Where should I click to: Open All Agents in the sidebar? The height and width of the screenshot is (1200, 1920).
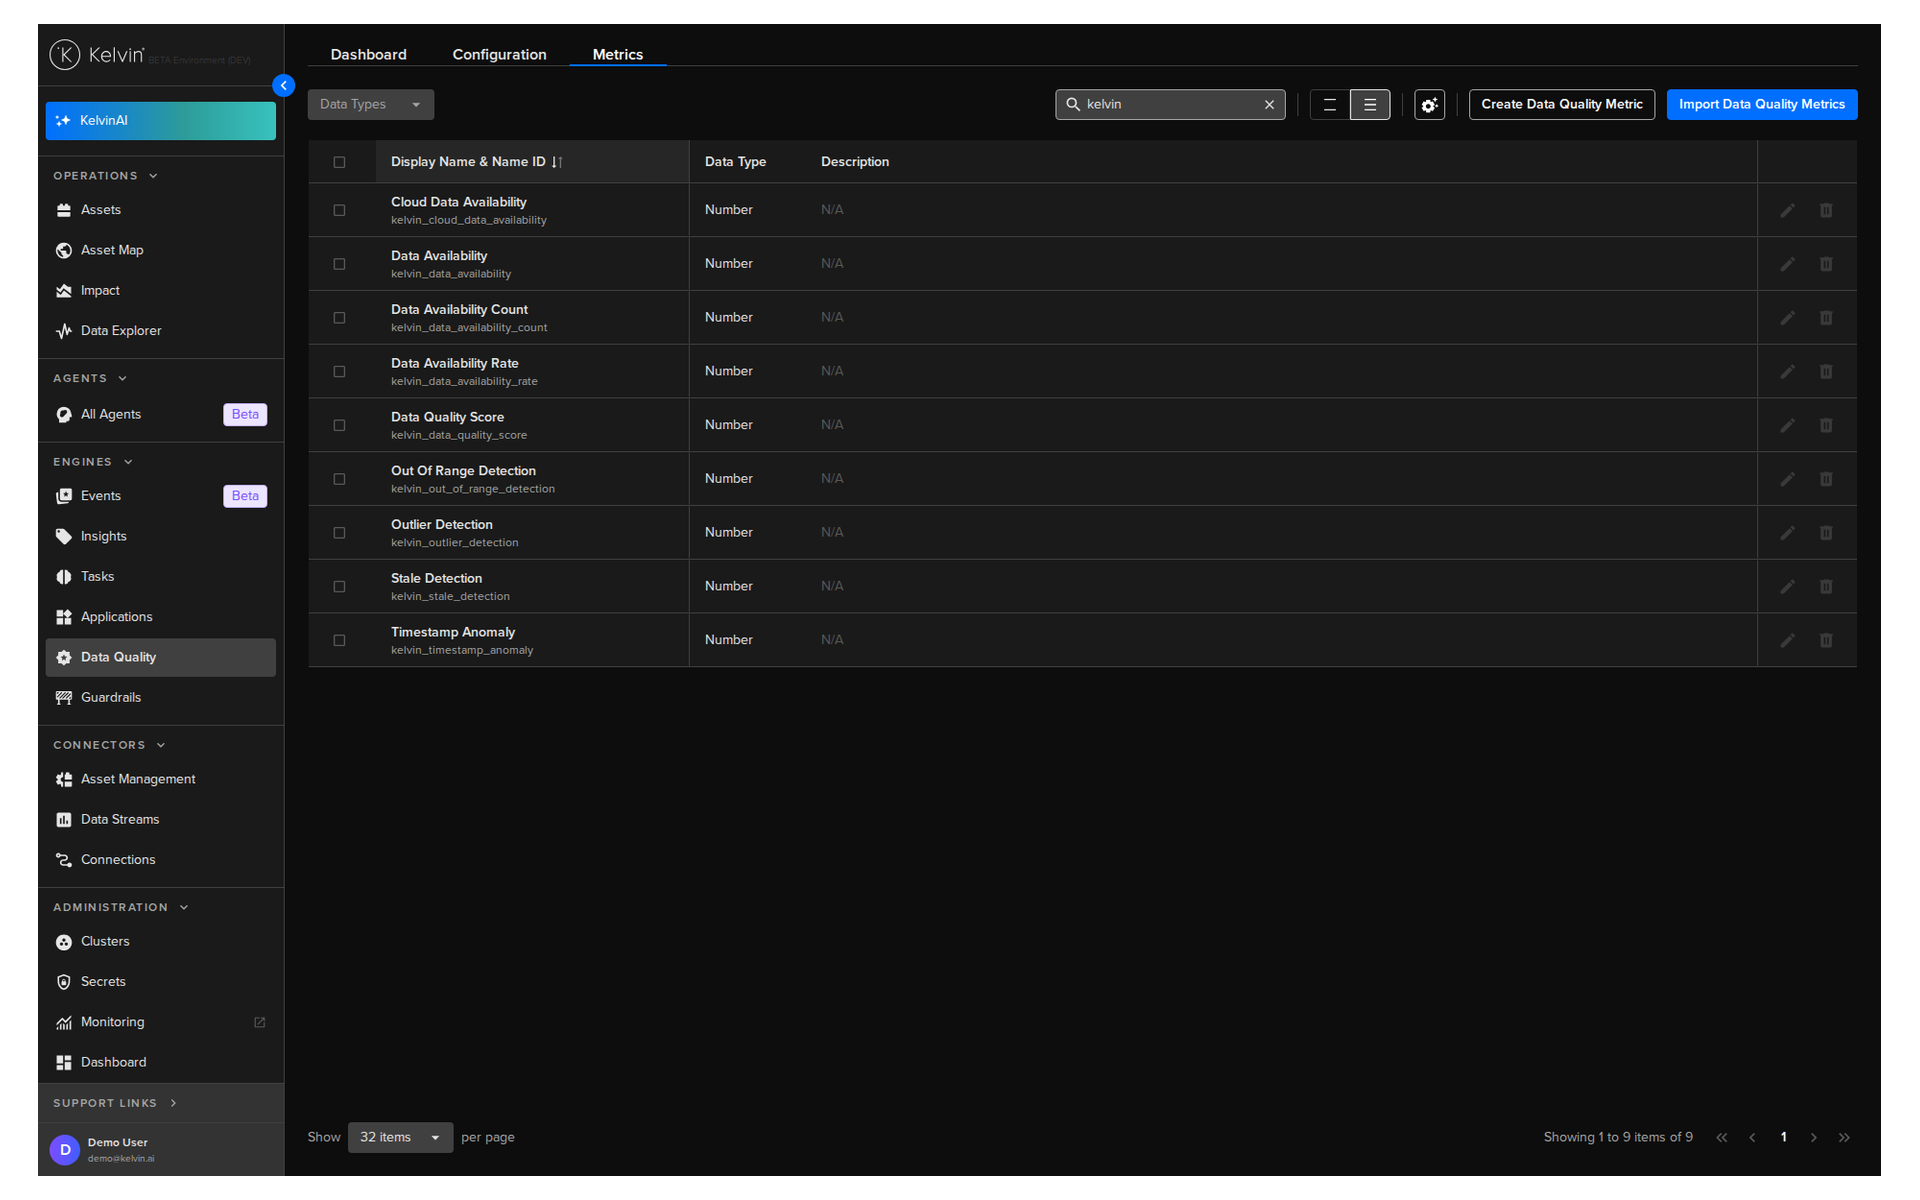point(160,415)
